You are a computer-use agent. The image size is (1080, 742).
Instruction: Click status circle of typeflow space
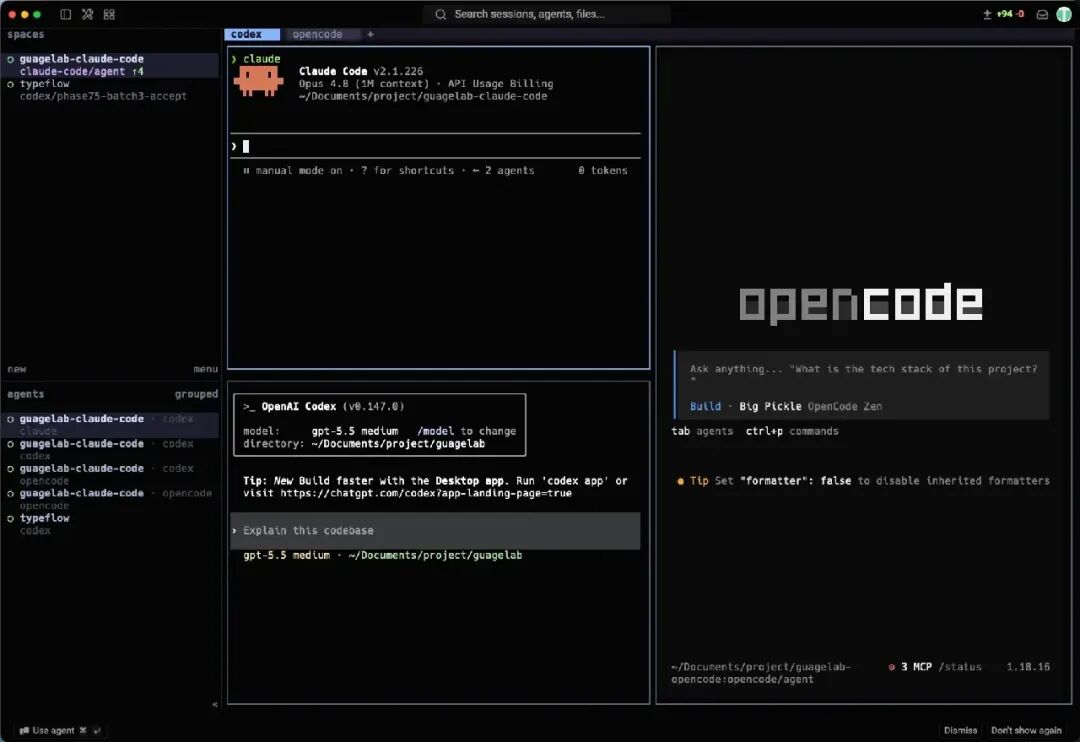point(10,84)
